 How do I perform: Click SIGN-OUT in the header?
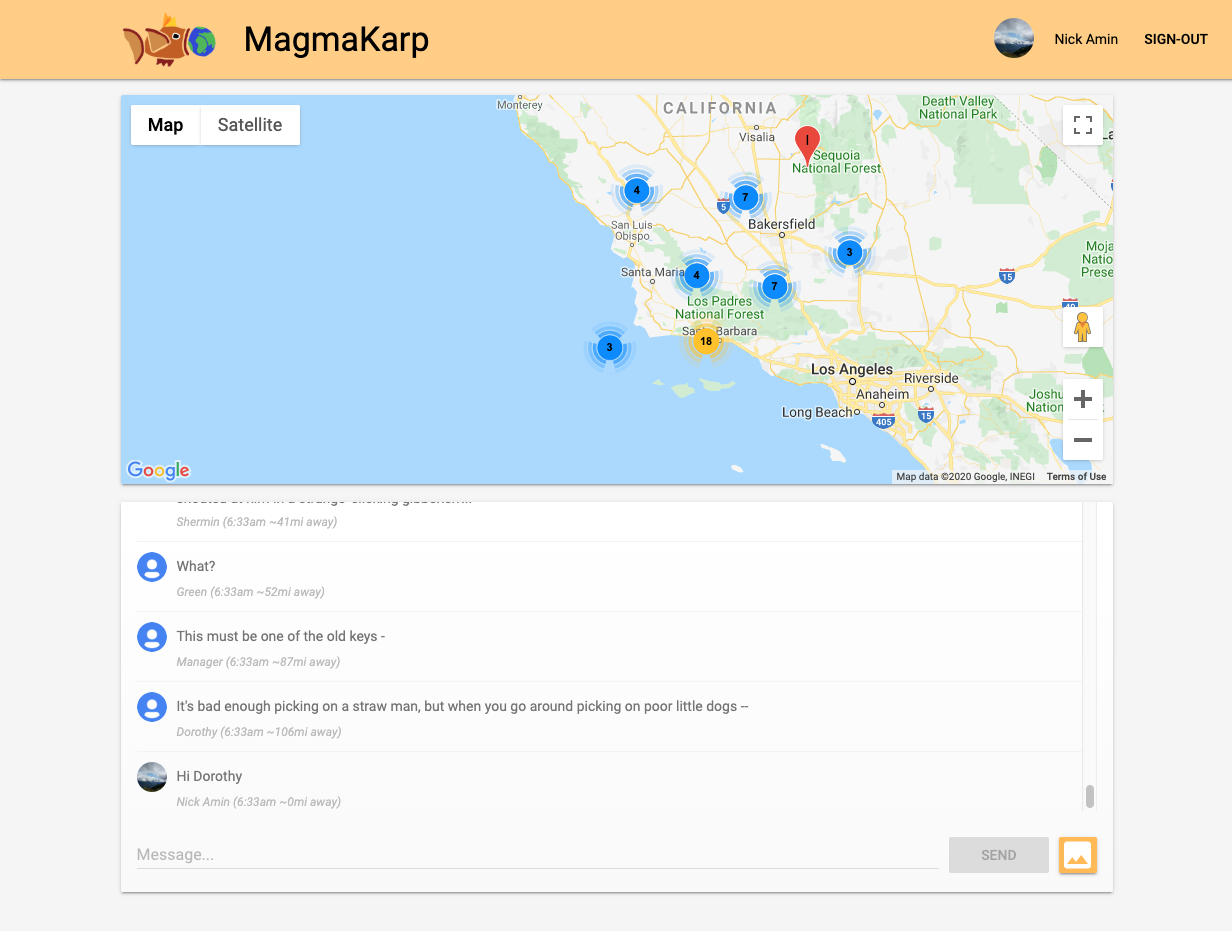[1176, 40]
